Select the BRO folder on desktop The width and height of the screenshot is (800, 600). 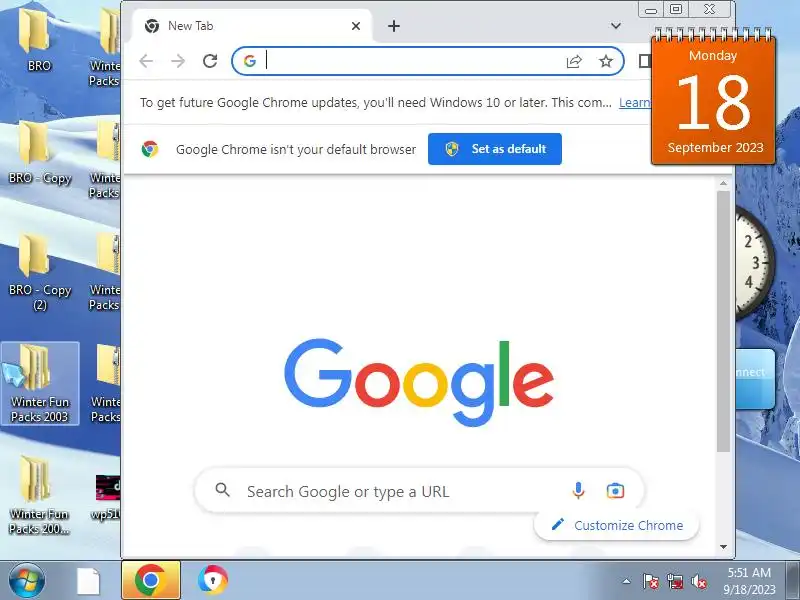tap(39, 39)
